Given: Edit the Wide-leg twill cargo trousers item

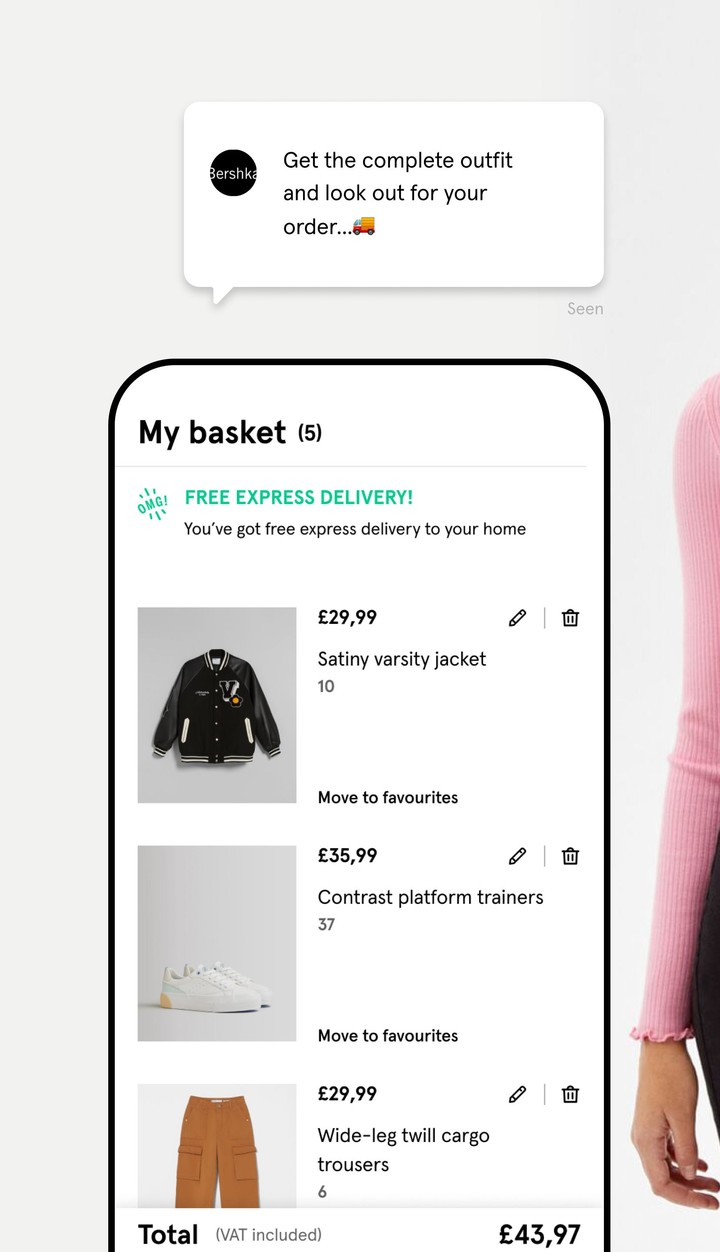Looking at the screenshot, I should pyautogui.click(x=517, y=1094).
